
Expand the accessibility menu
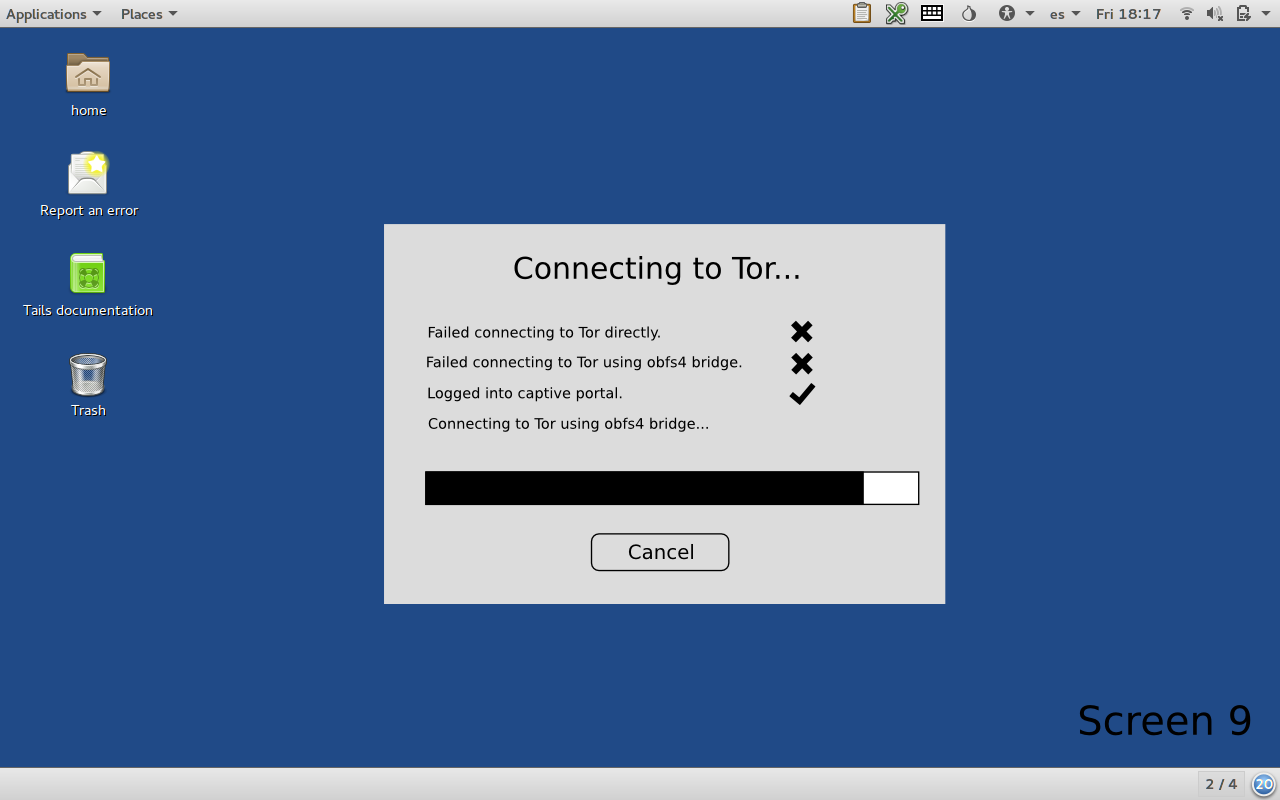tap(1015, 13)
